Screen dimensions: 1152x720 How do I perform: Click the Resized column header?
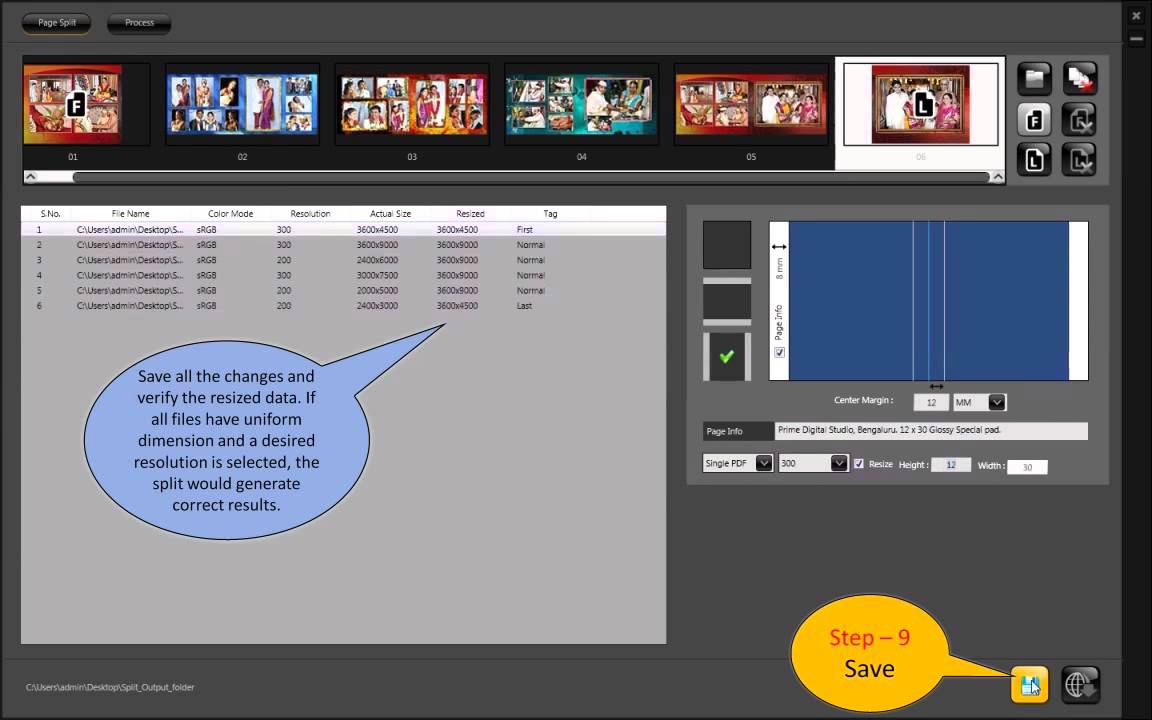coord(470,214)
